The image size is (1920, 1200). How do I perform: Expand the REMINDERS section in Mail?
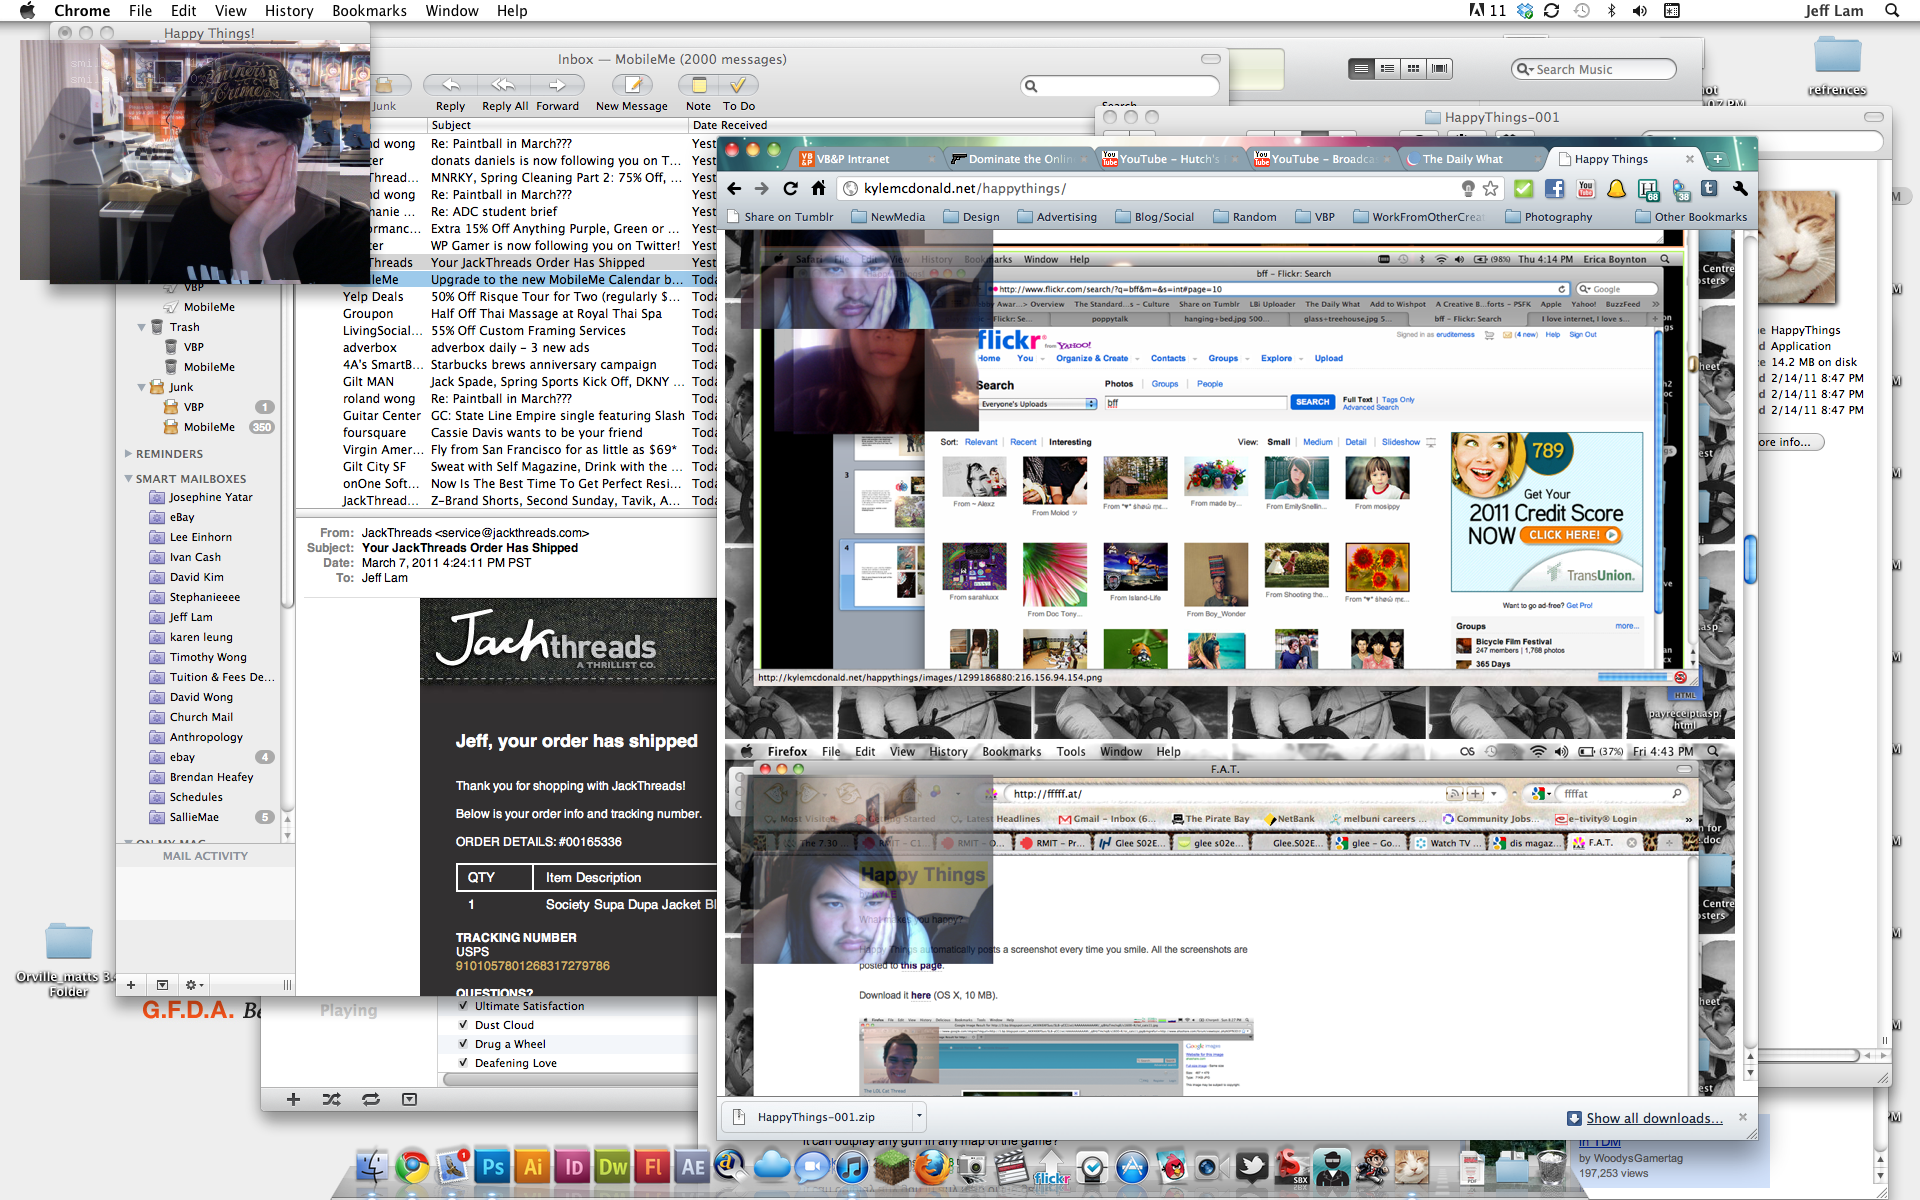click(128, 454)
